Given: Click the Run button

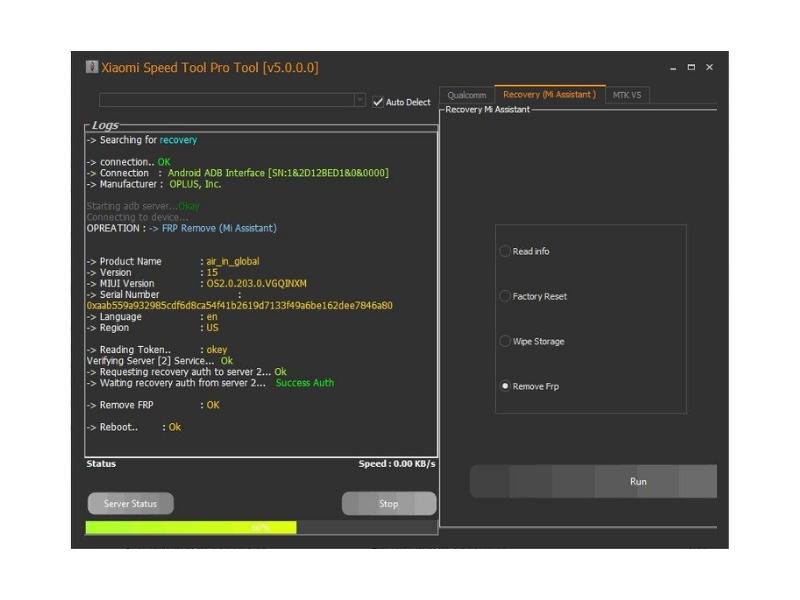Looking at the screenshot, I should coord(593,481).
